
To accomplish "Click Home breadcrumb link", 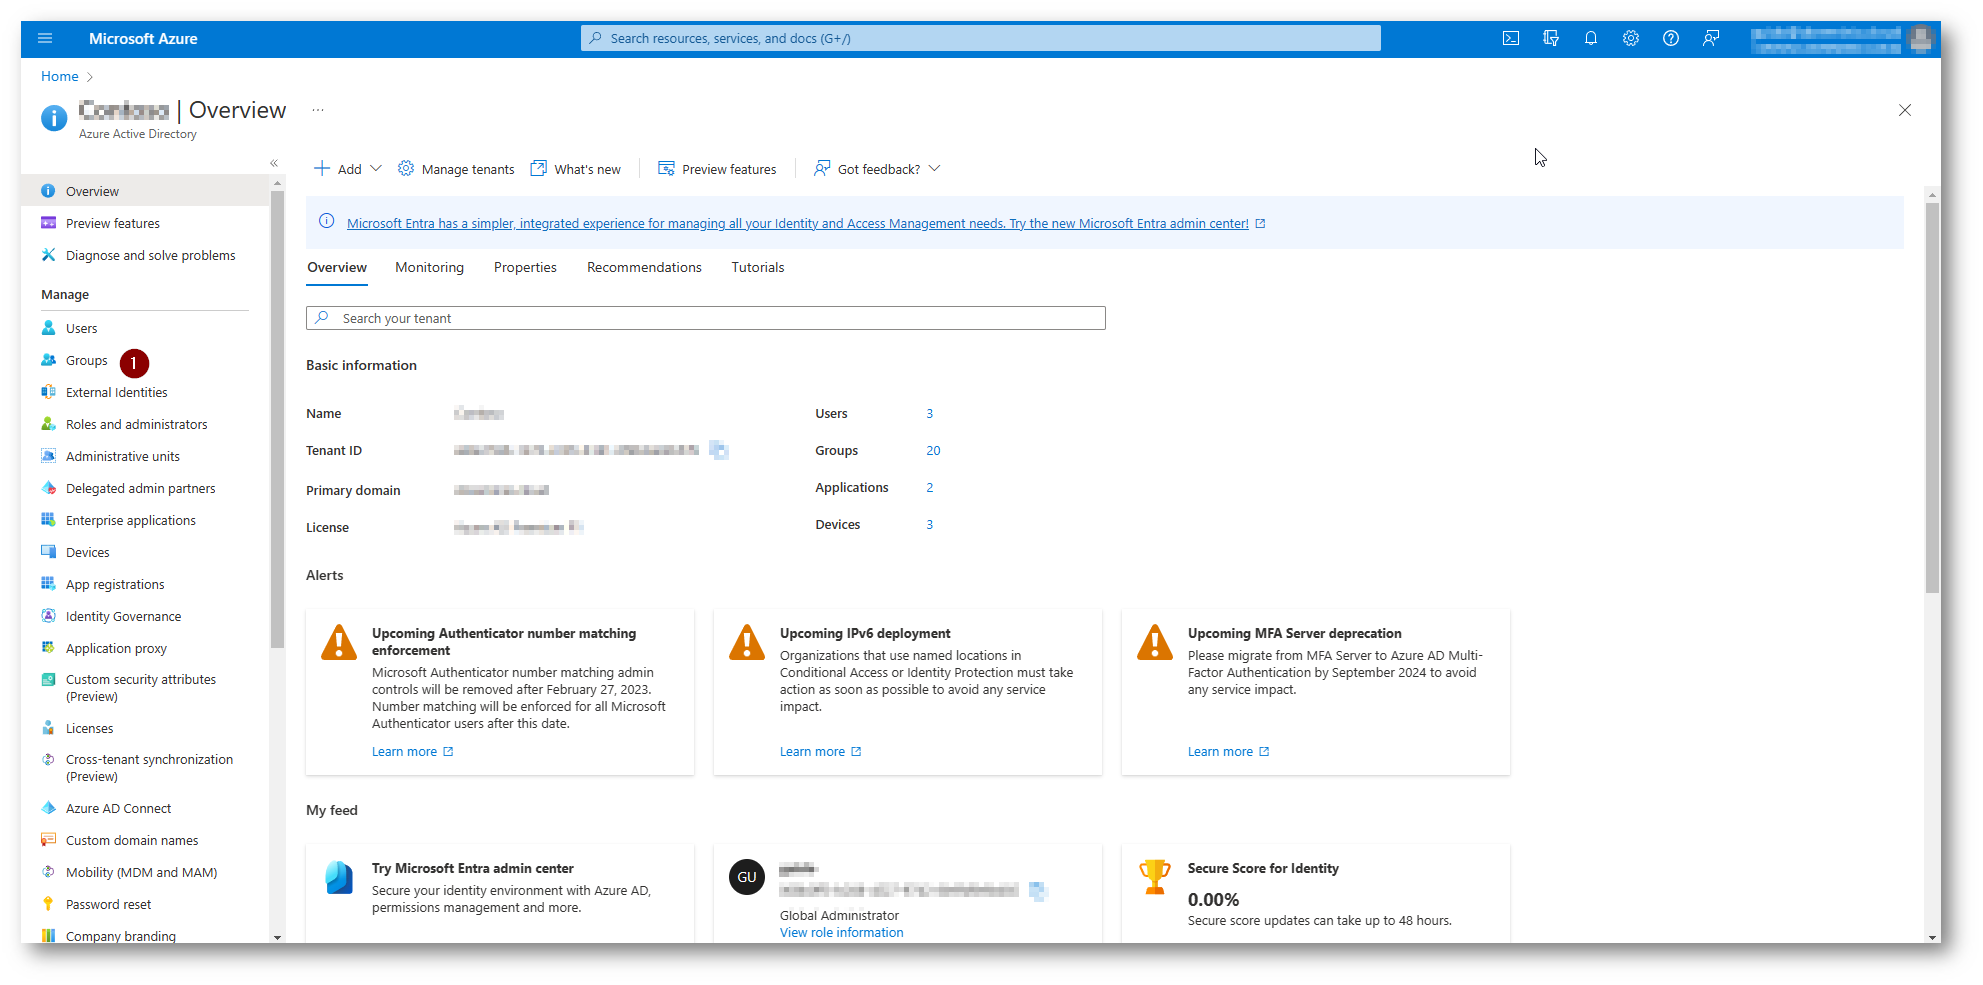I will click(x=60, y=76).
